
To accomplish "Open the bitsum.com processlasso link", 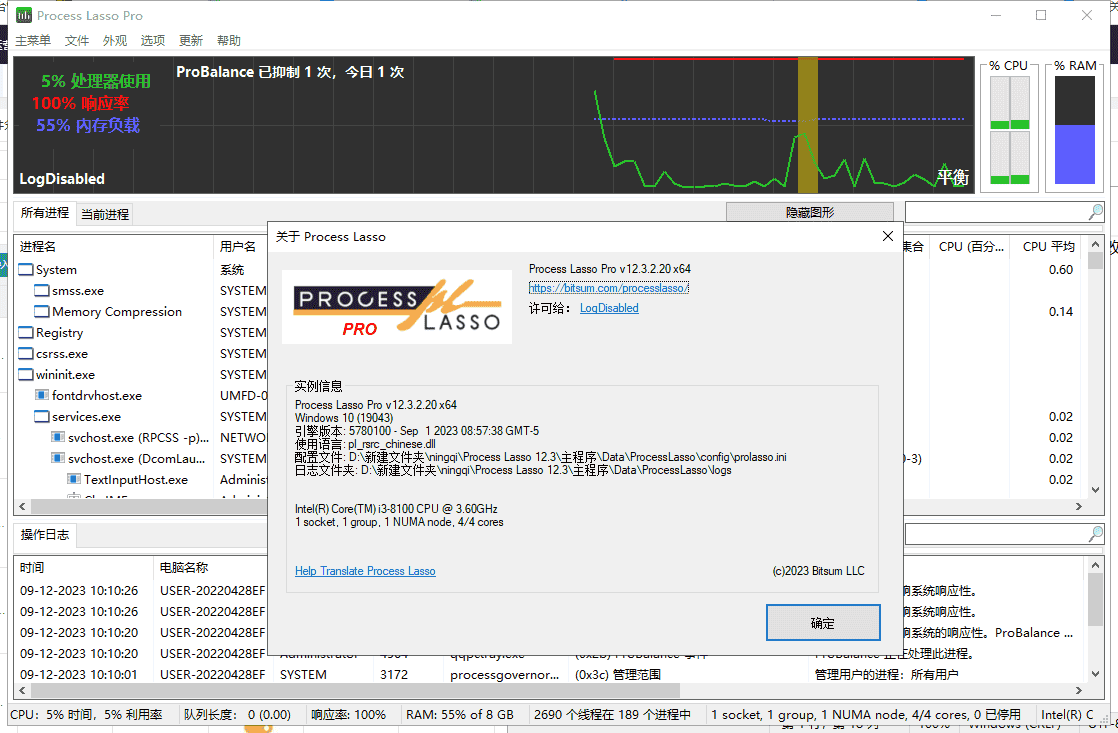I will [x=608, y=288].
